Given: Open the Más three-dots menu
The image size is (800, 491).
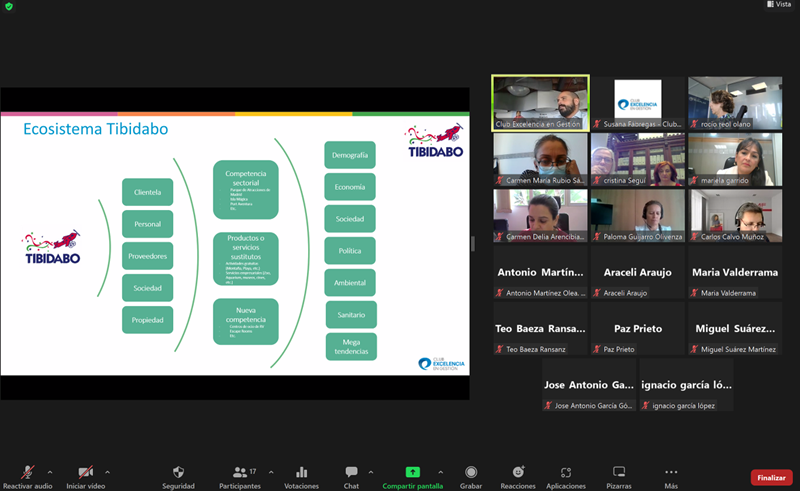Looking at the screenshot, I should coord(671,472).
